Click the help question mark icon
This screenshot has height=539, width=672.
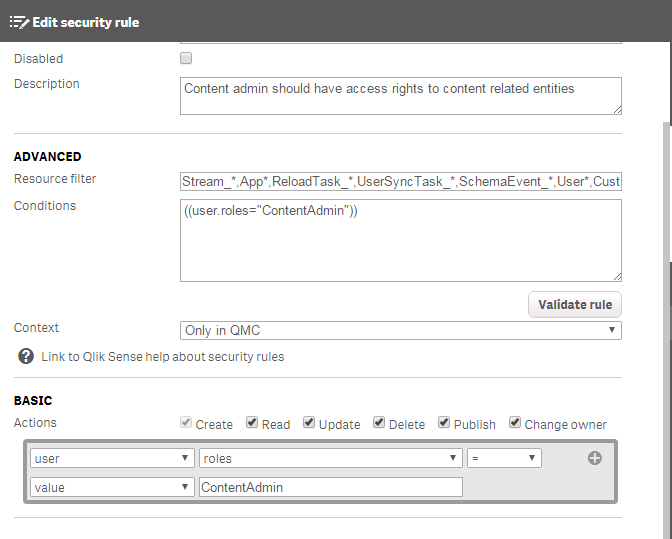26,356
